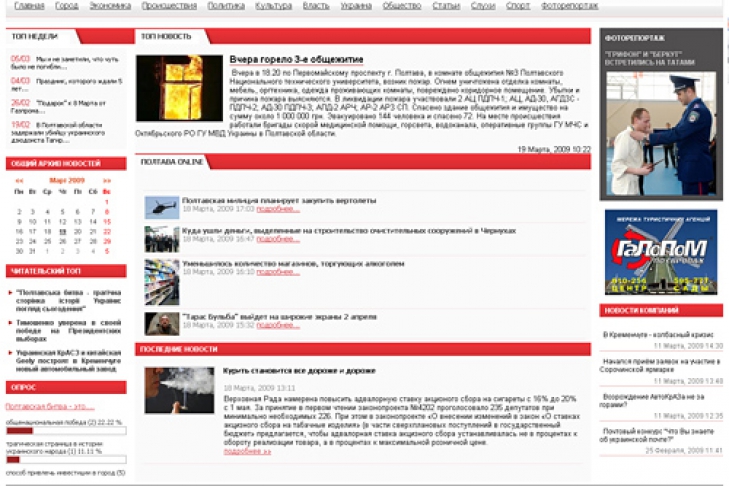729x486 pixels.
Task: Open the Экономика menu section
Action: click(110, 6)
